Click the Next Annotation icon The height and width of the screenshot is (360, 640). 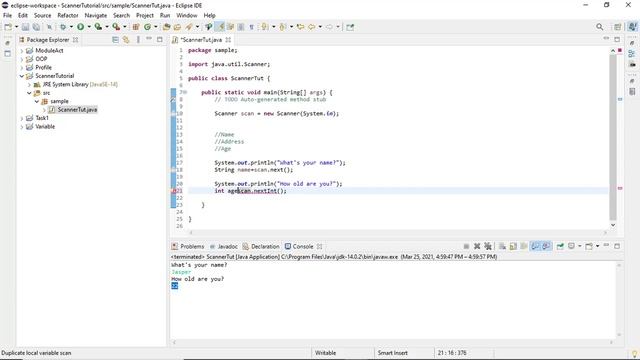coord(265,27)
